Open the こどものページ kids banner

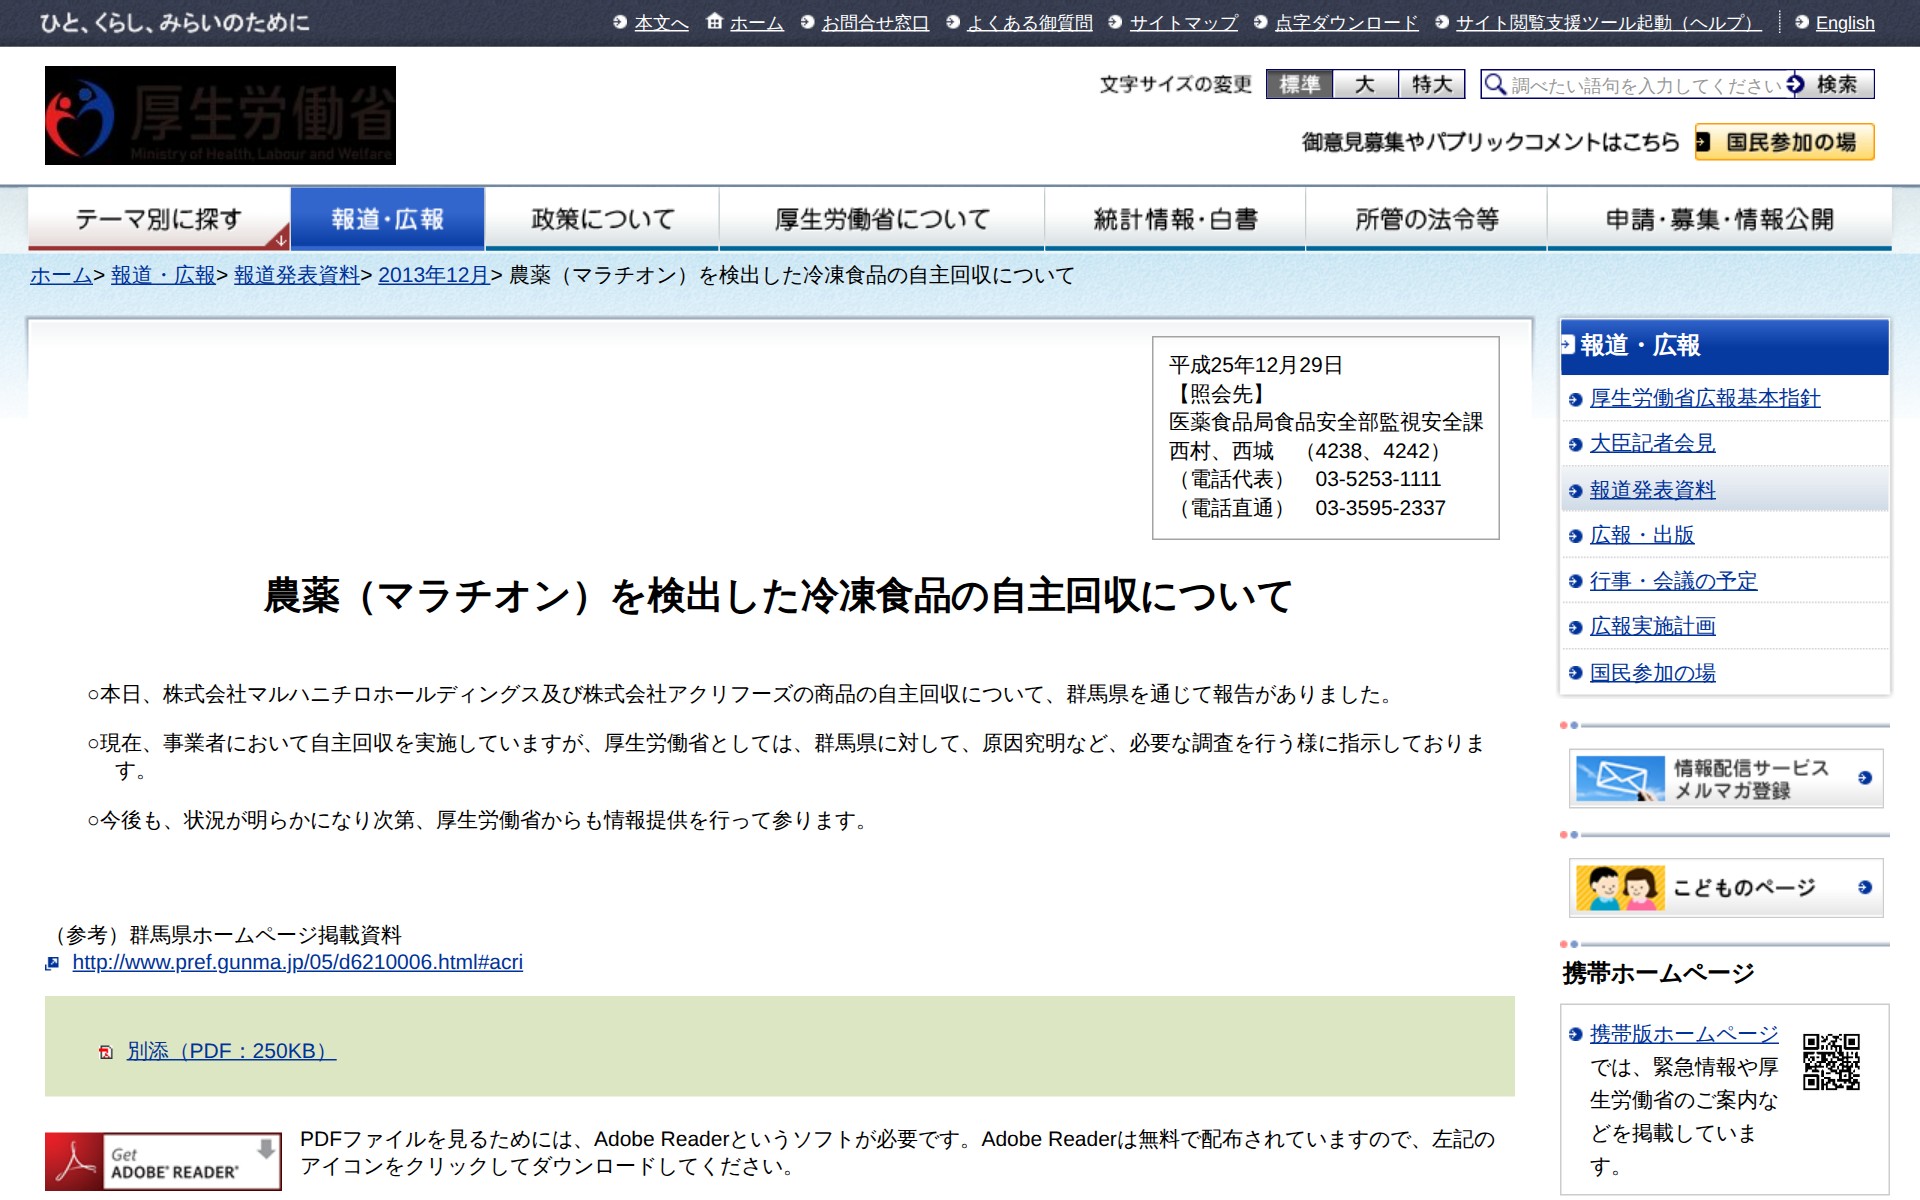click(1725, 887)
